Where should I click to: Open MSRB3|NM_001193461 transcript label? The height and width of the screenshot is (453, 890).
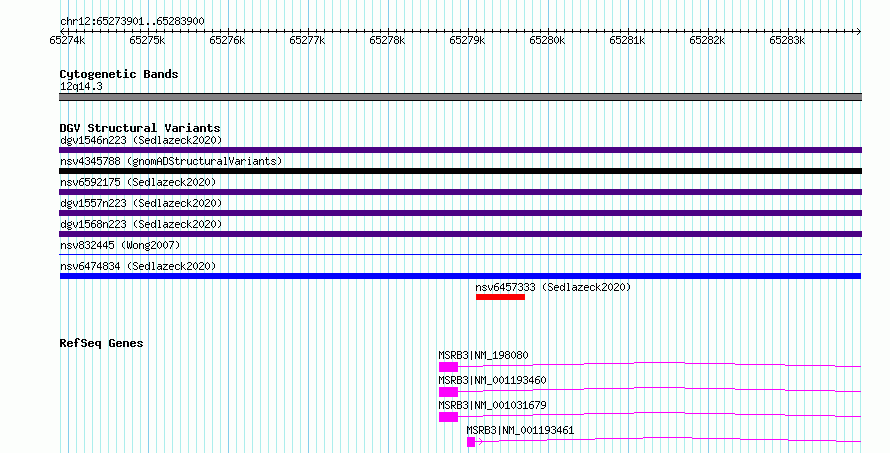coord(520,430)
